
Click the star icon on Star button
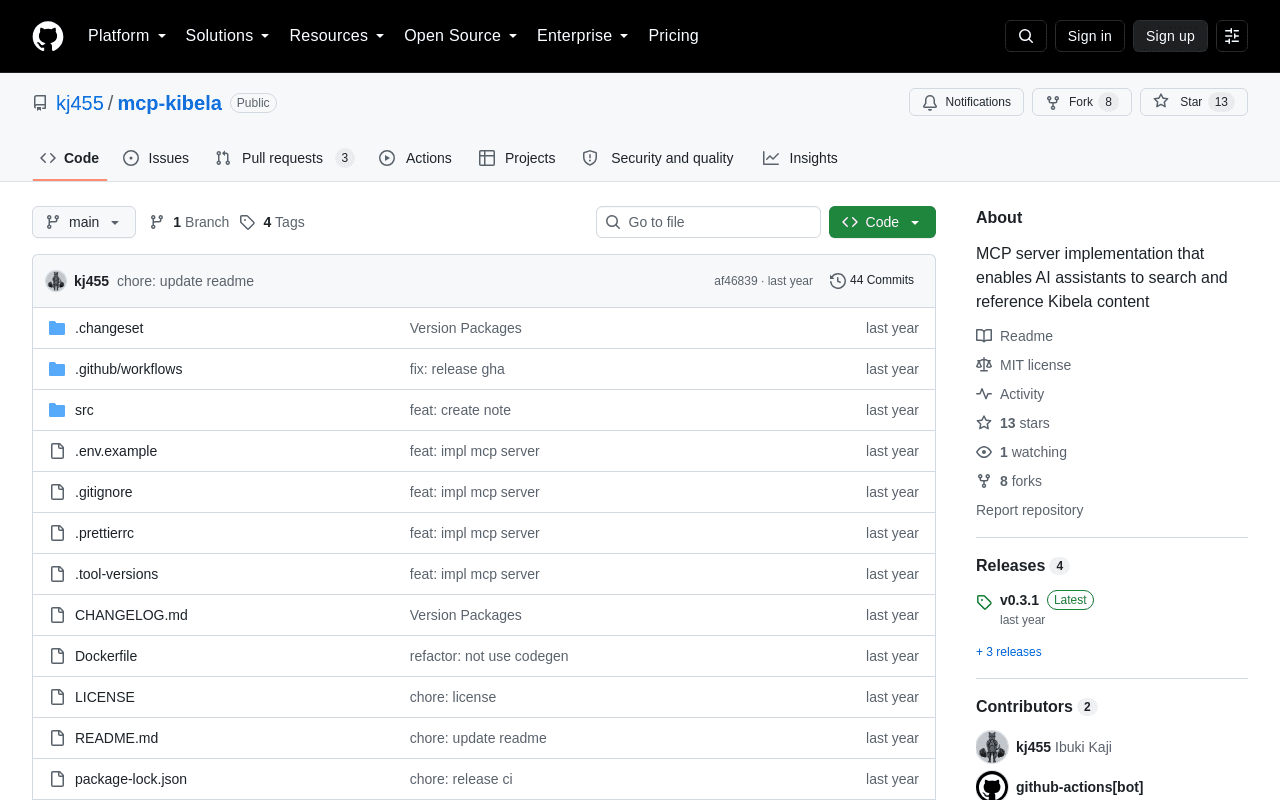coord(1161,101)
